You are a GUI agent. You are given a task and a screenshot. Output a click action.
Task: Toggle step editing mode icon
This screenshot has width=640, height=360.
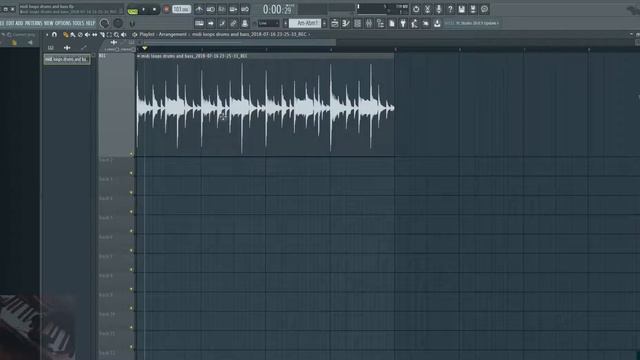(222, 23)
